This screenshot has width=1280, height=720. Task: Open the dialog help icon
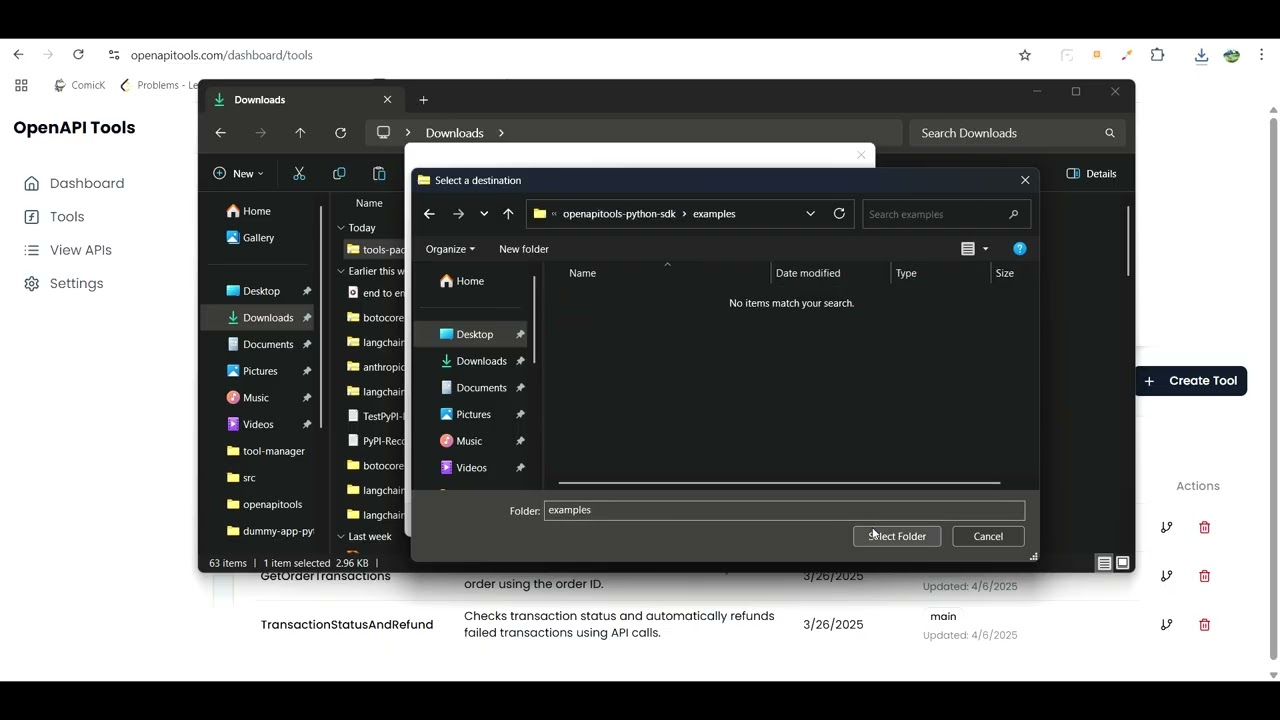click(x=1019, y=249)
